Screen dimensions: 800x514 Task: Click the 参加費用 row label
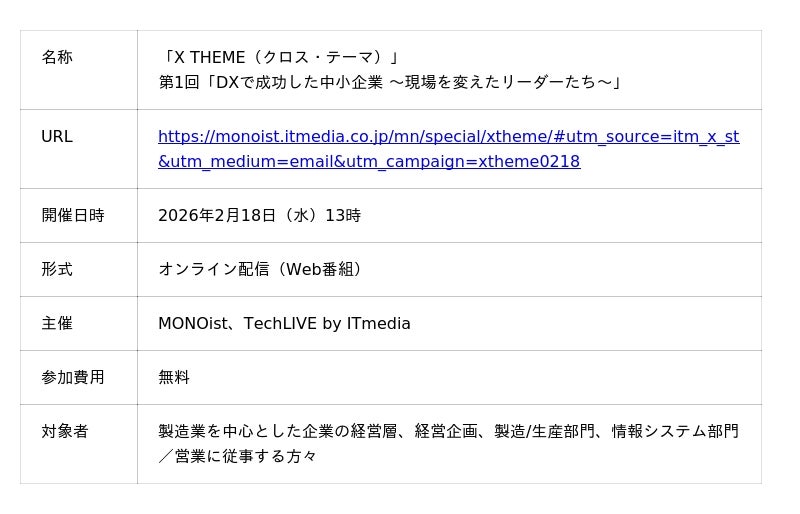(x=72, y=377)
